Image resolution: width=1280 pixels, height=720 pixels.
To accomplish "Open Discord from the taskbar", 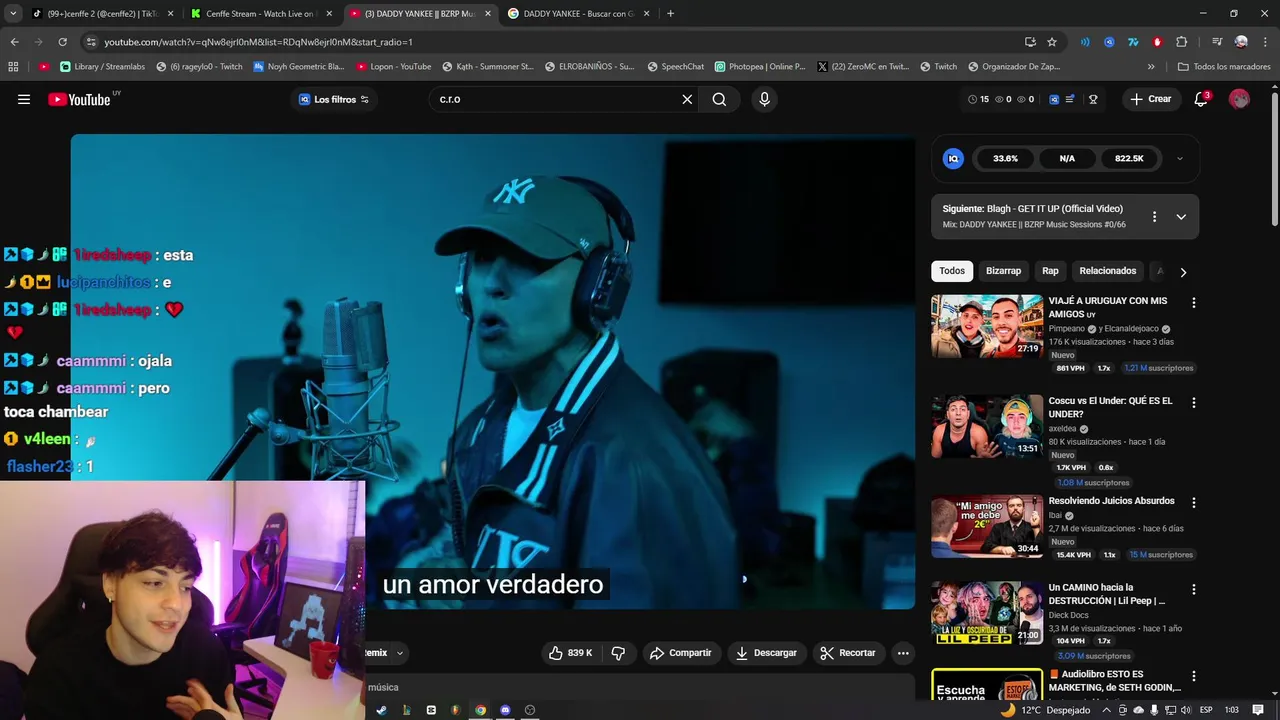I will 505,710.
